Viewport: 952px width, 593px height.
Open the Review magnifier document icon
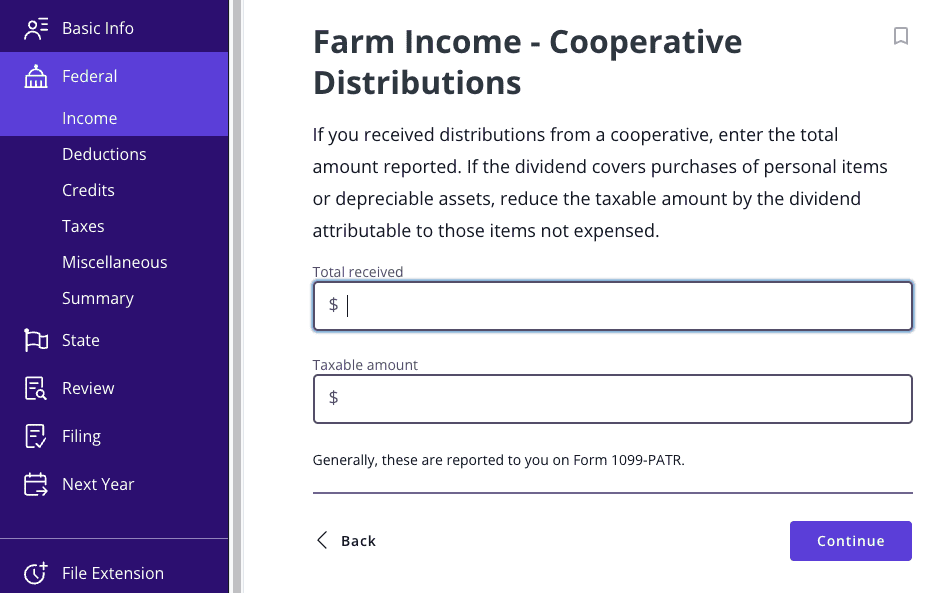pyautogui.click(x=35, y=388)
